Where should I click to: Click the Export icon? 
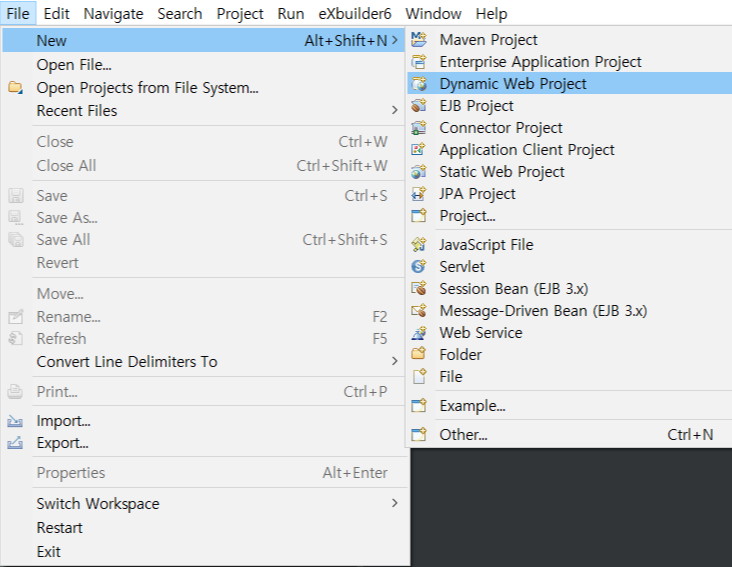tap(15, 443)
